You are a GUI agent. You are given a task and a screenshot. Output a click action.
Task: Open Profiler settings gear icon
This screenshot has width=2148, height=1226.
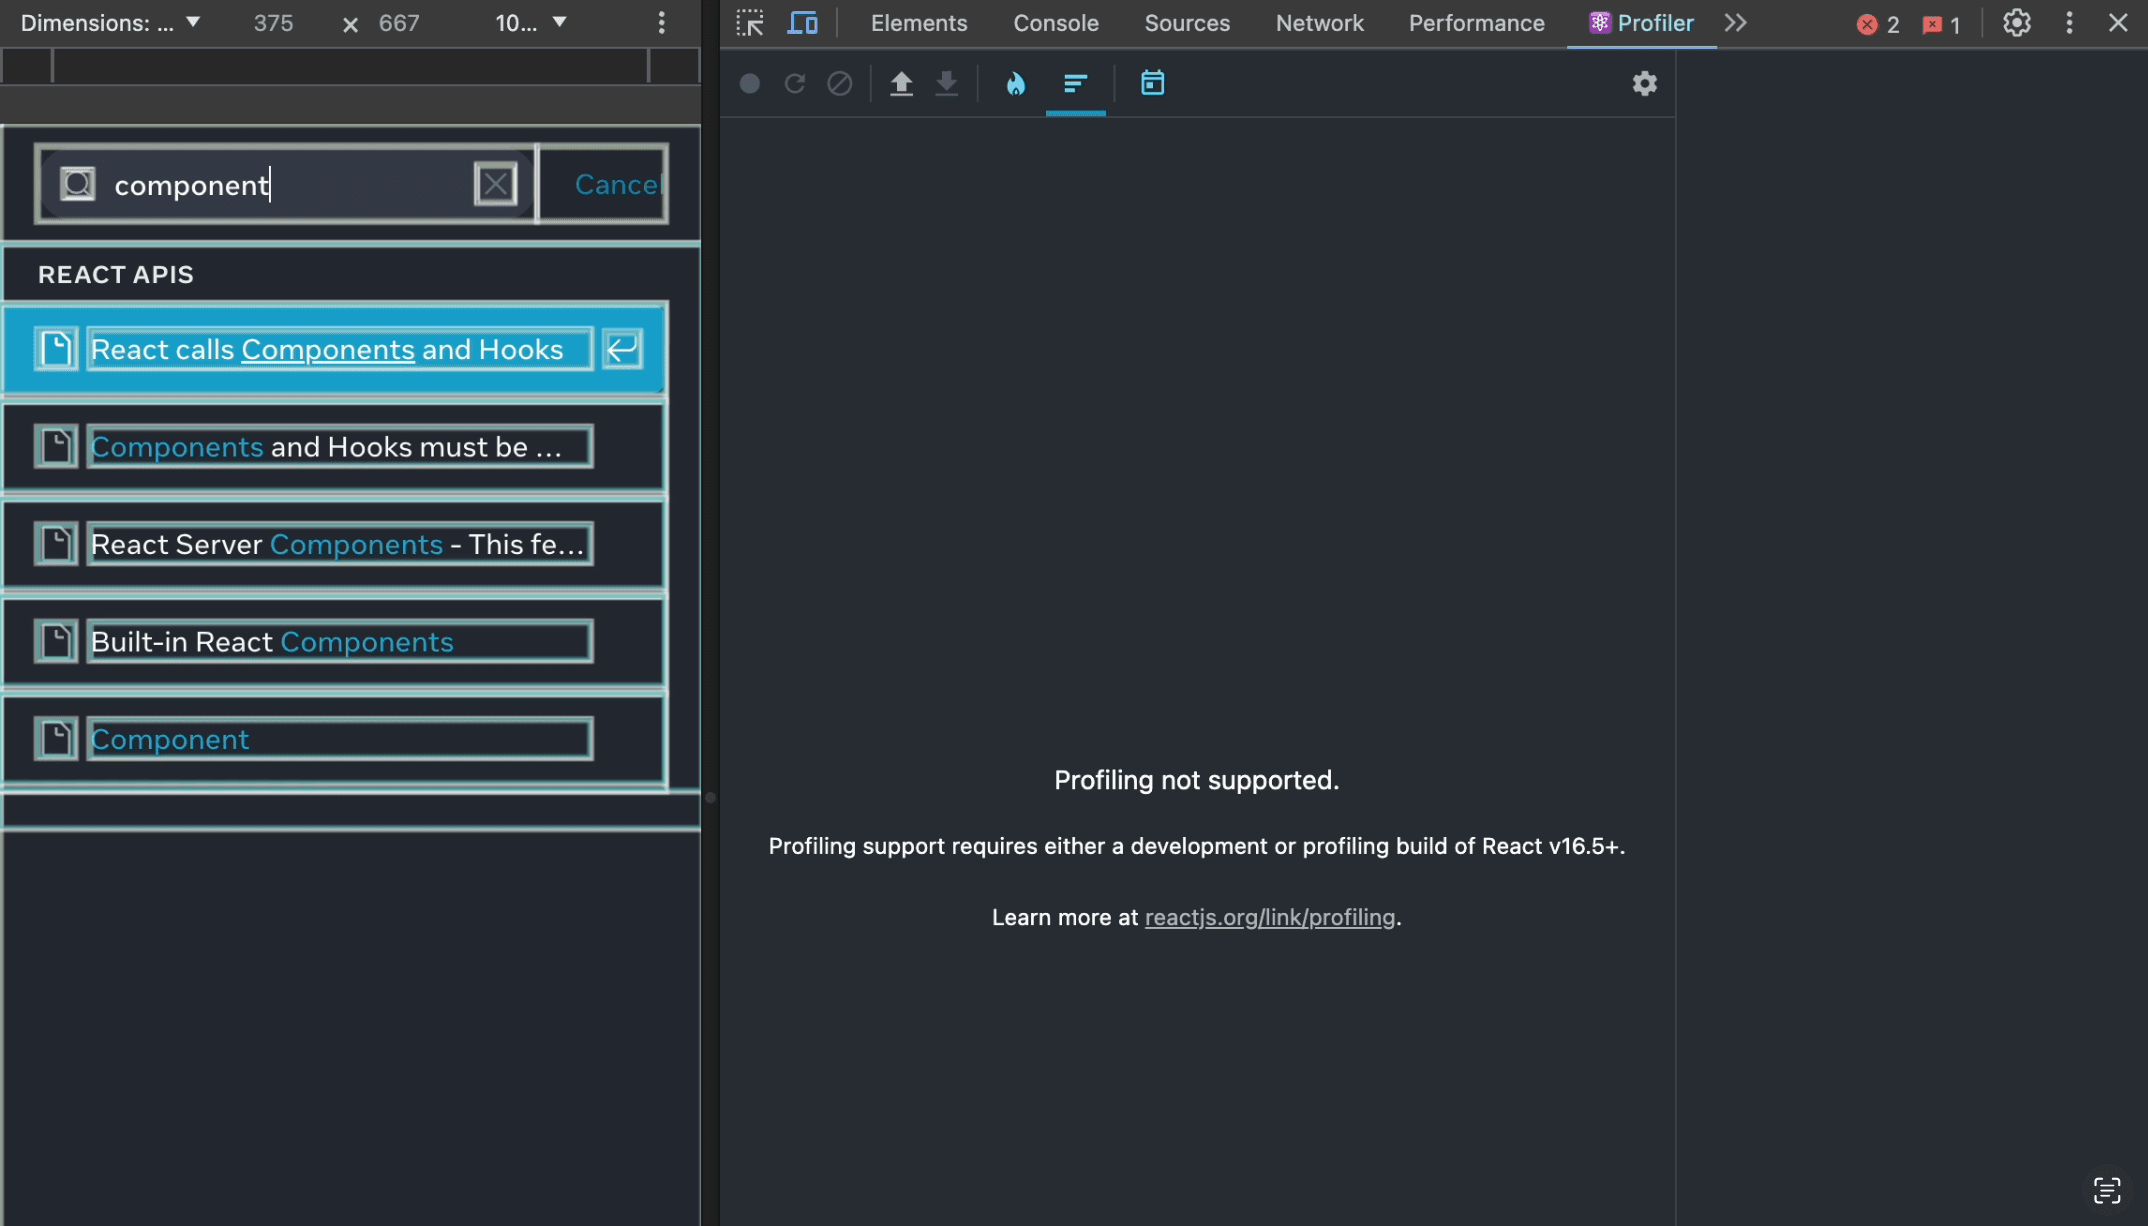coord(1645,83)
